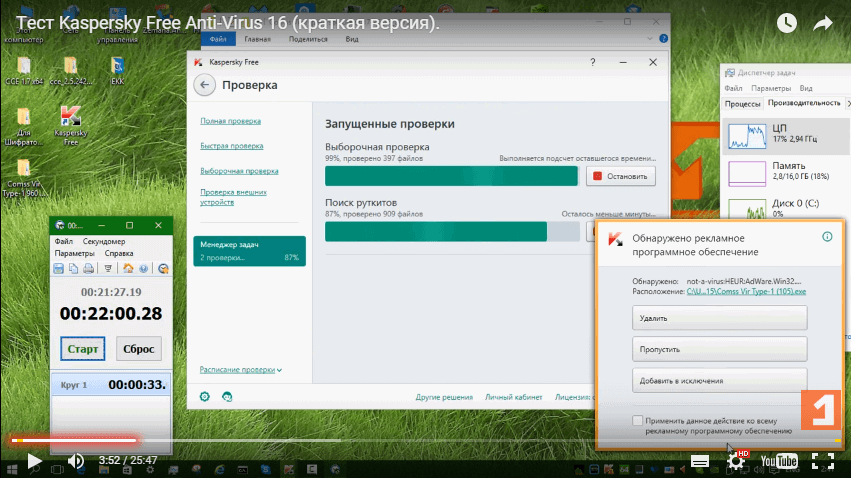Select the Comss Vir Type-1 960 folder
Screen dimensions: 851x478
(24, 178)
